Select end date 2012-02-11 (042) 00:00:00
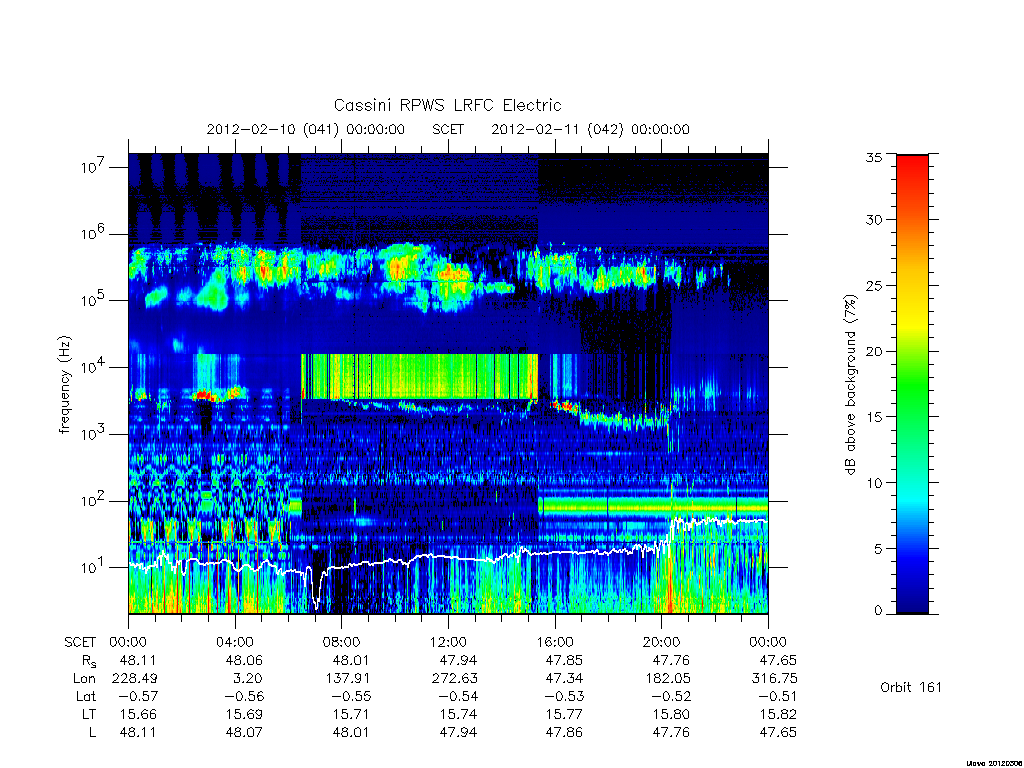The width and height of the screenshot is (1024, 768). click(x=590, y=129)
